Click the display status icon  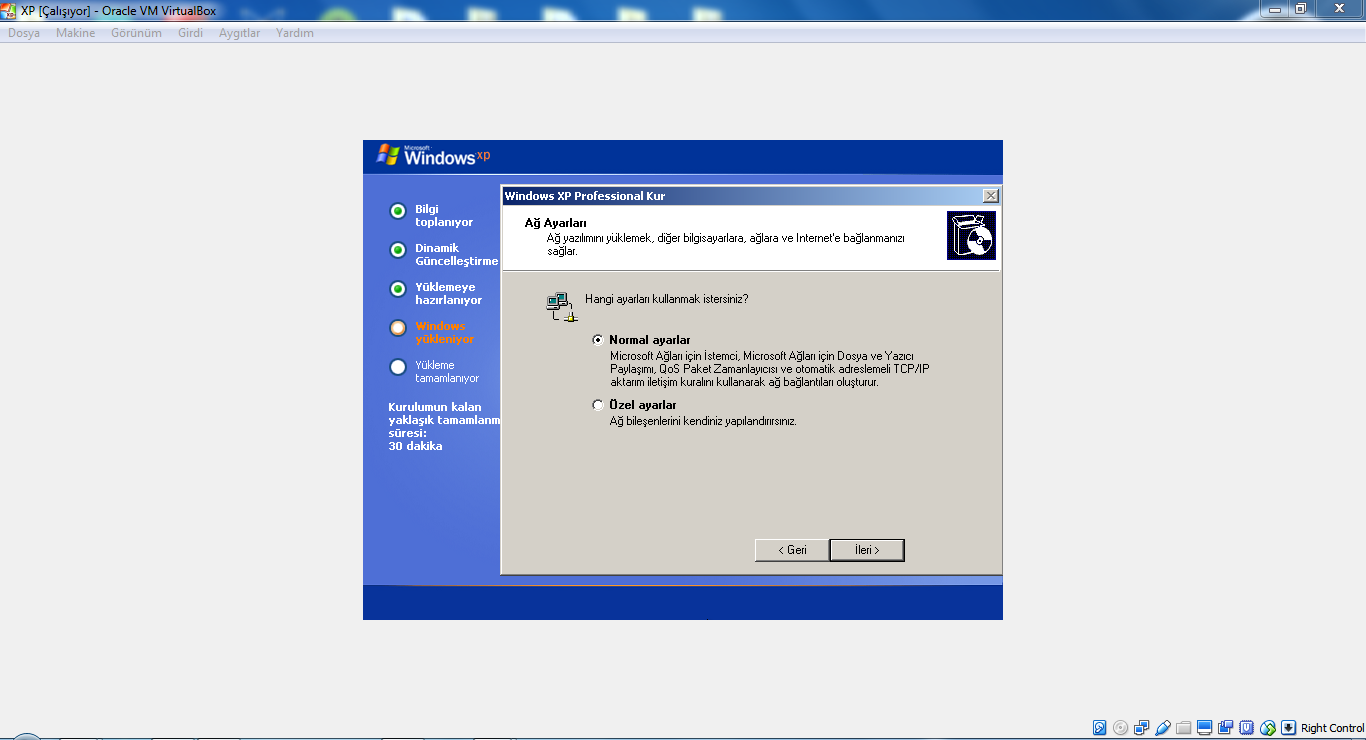pos(1204,728)
